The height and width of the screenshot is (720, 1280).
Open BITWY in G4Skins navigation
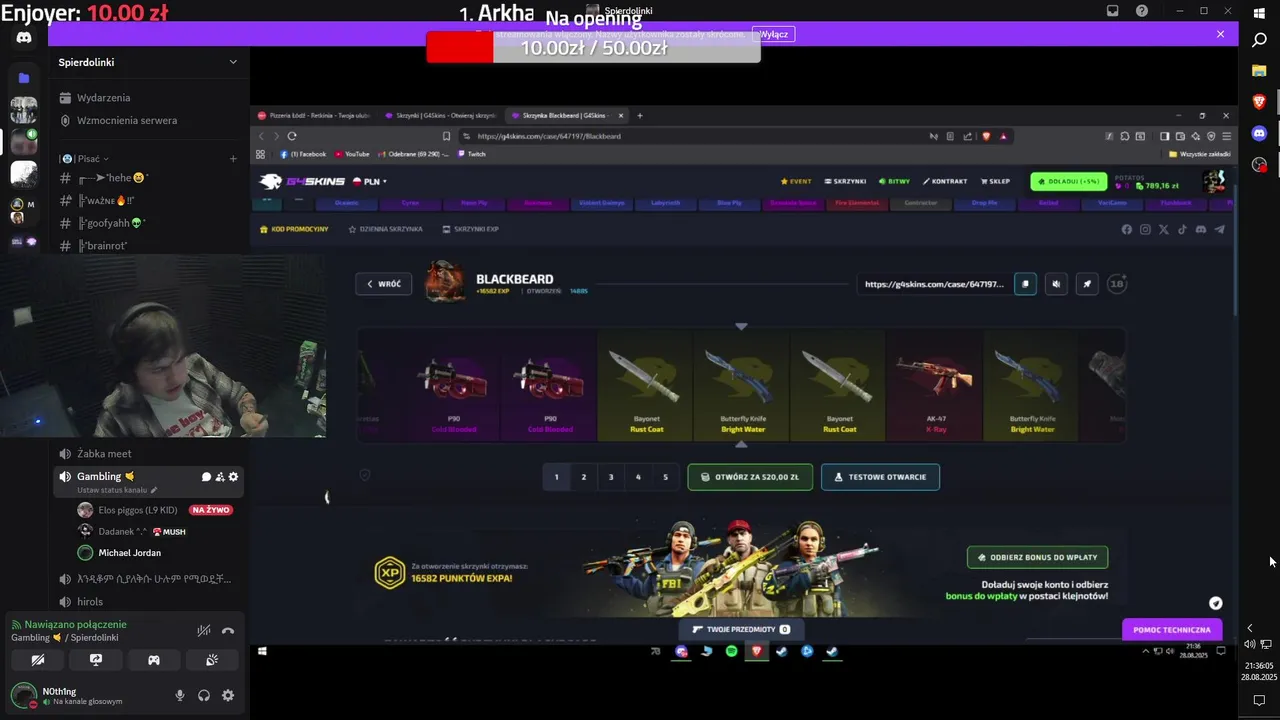point(894,181)
